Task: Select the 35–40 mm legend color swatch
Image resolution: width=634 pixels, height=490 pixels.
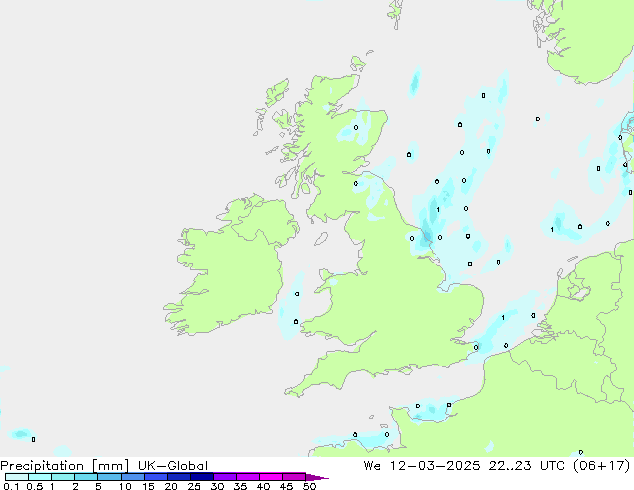Action: pyautogui.click(x=248, y=477)
